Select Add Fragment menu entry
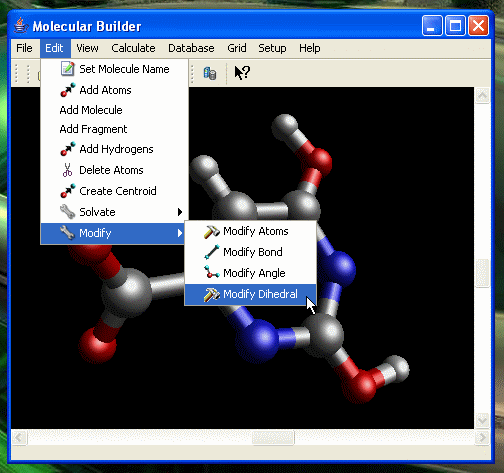504x473 pixels. 93,129
